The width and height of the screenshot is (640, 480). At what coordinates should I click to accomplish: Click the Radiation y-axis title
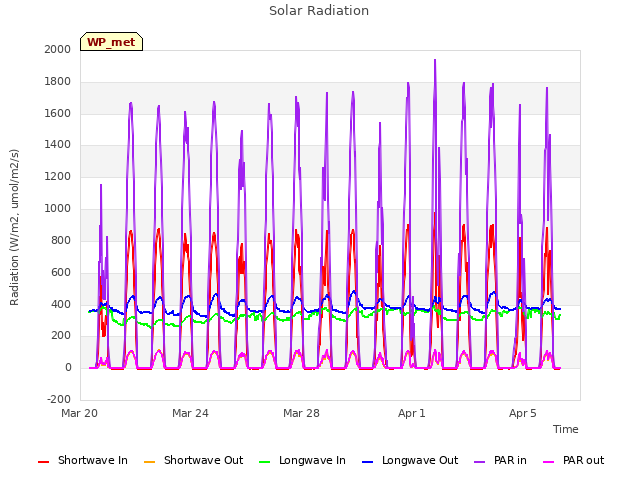point(14,227)
